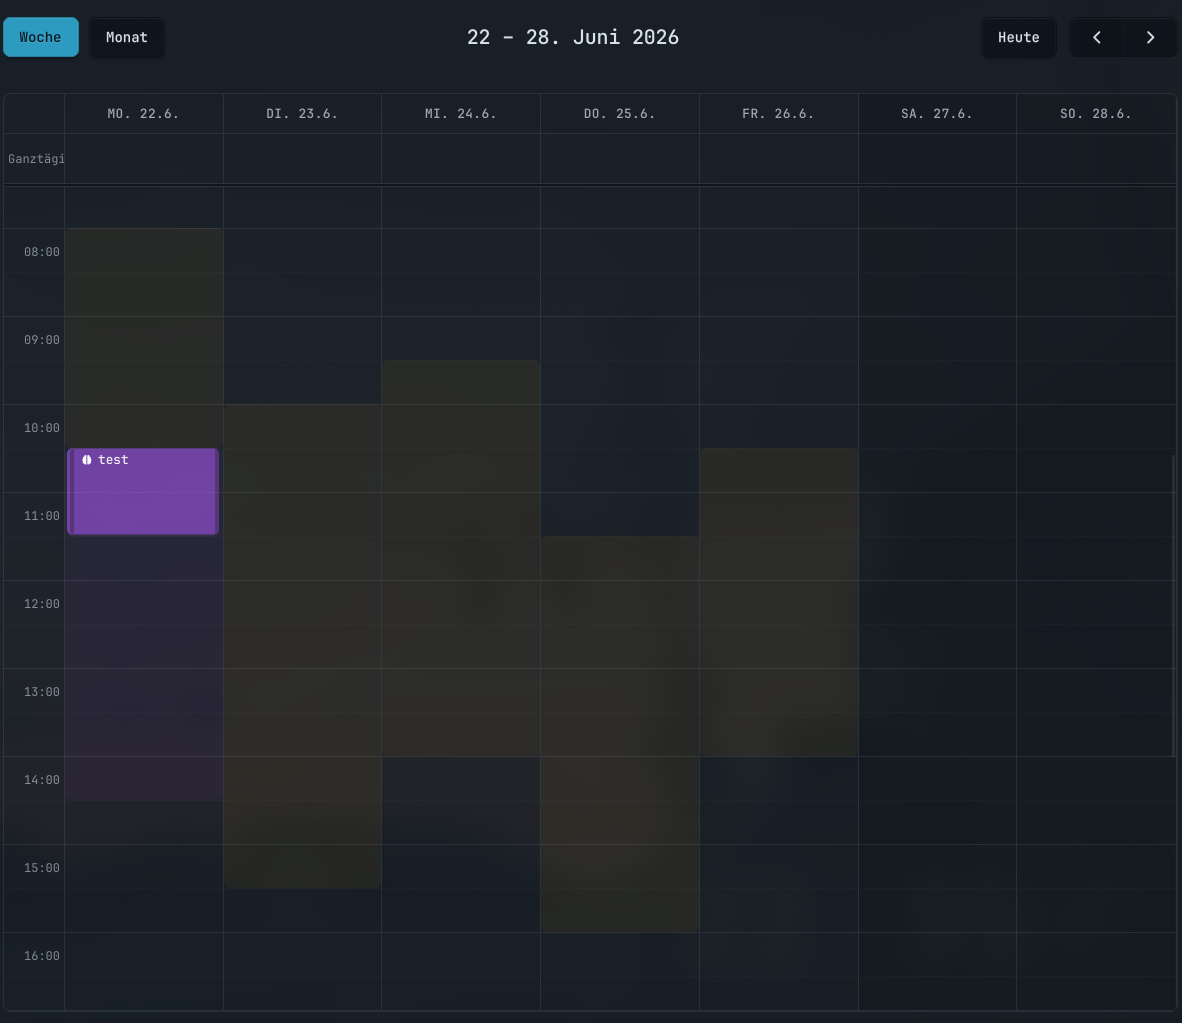Screen dimensions: 1182x1023
Task: Select the DO. 25.6. day header
Action: [x=620, y=114]
